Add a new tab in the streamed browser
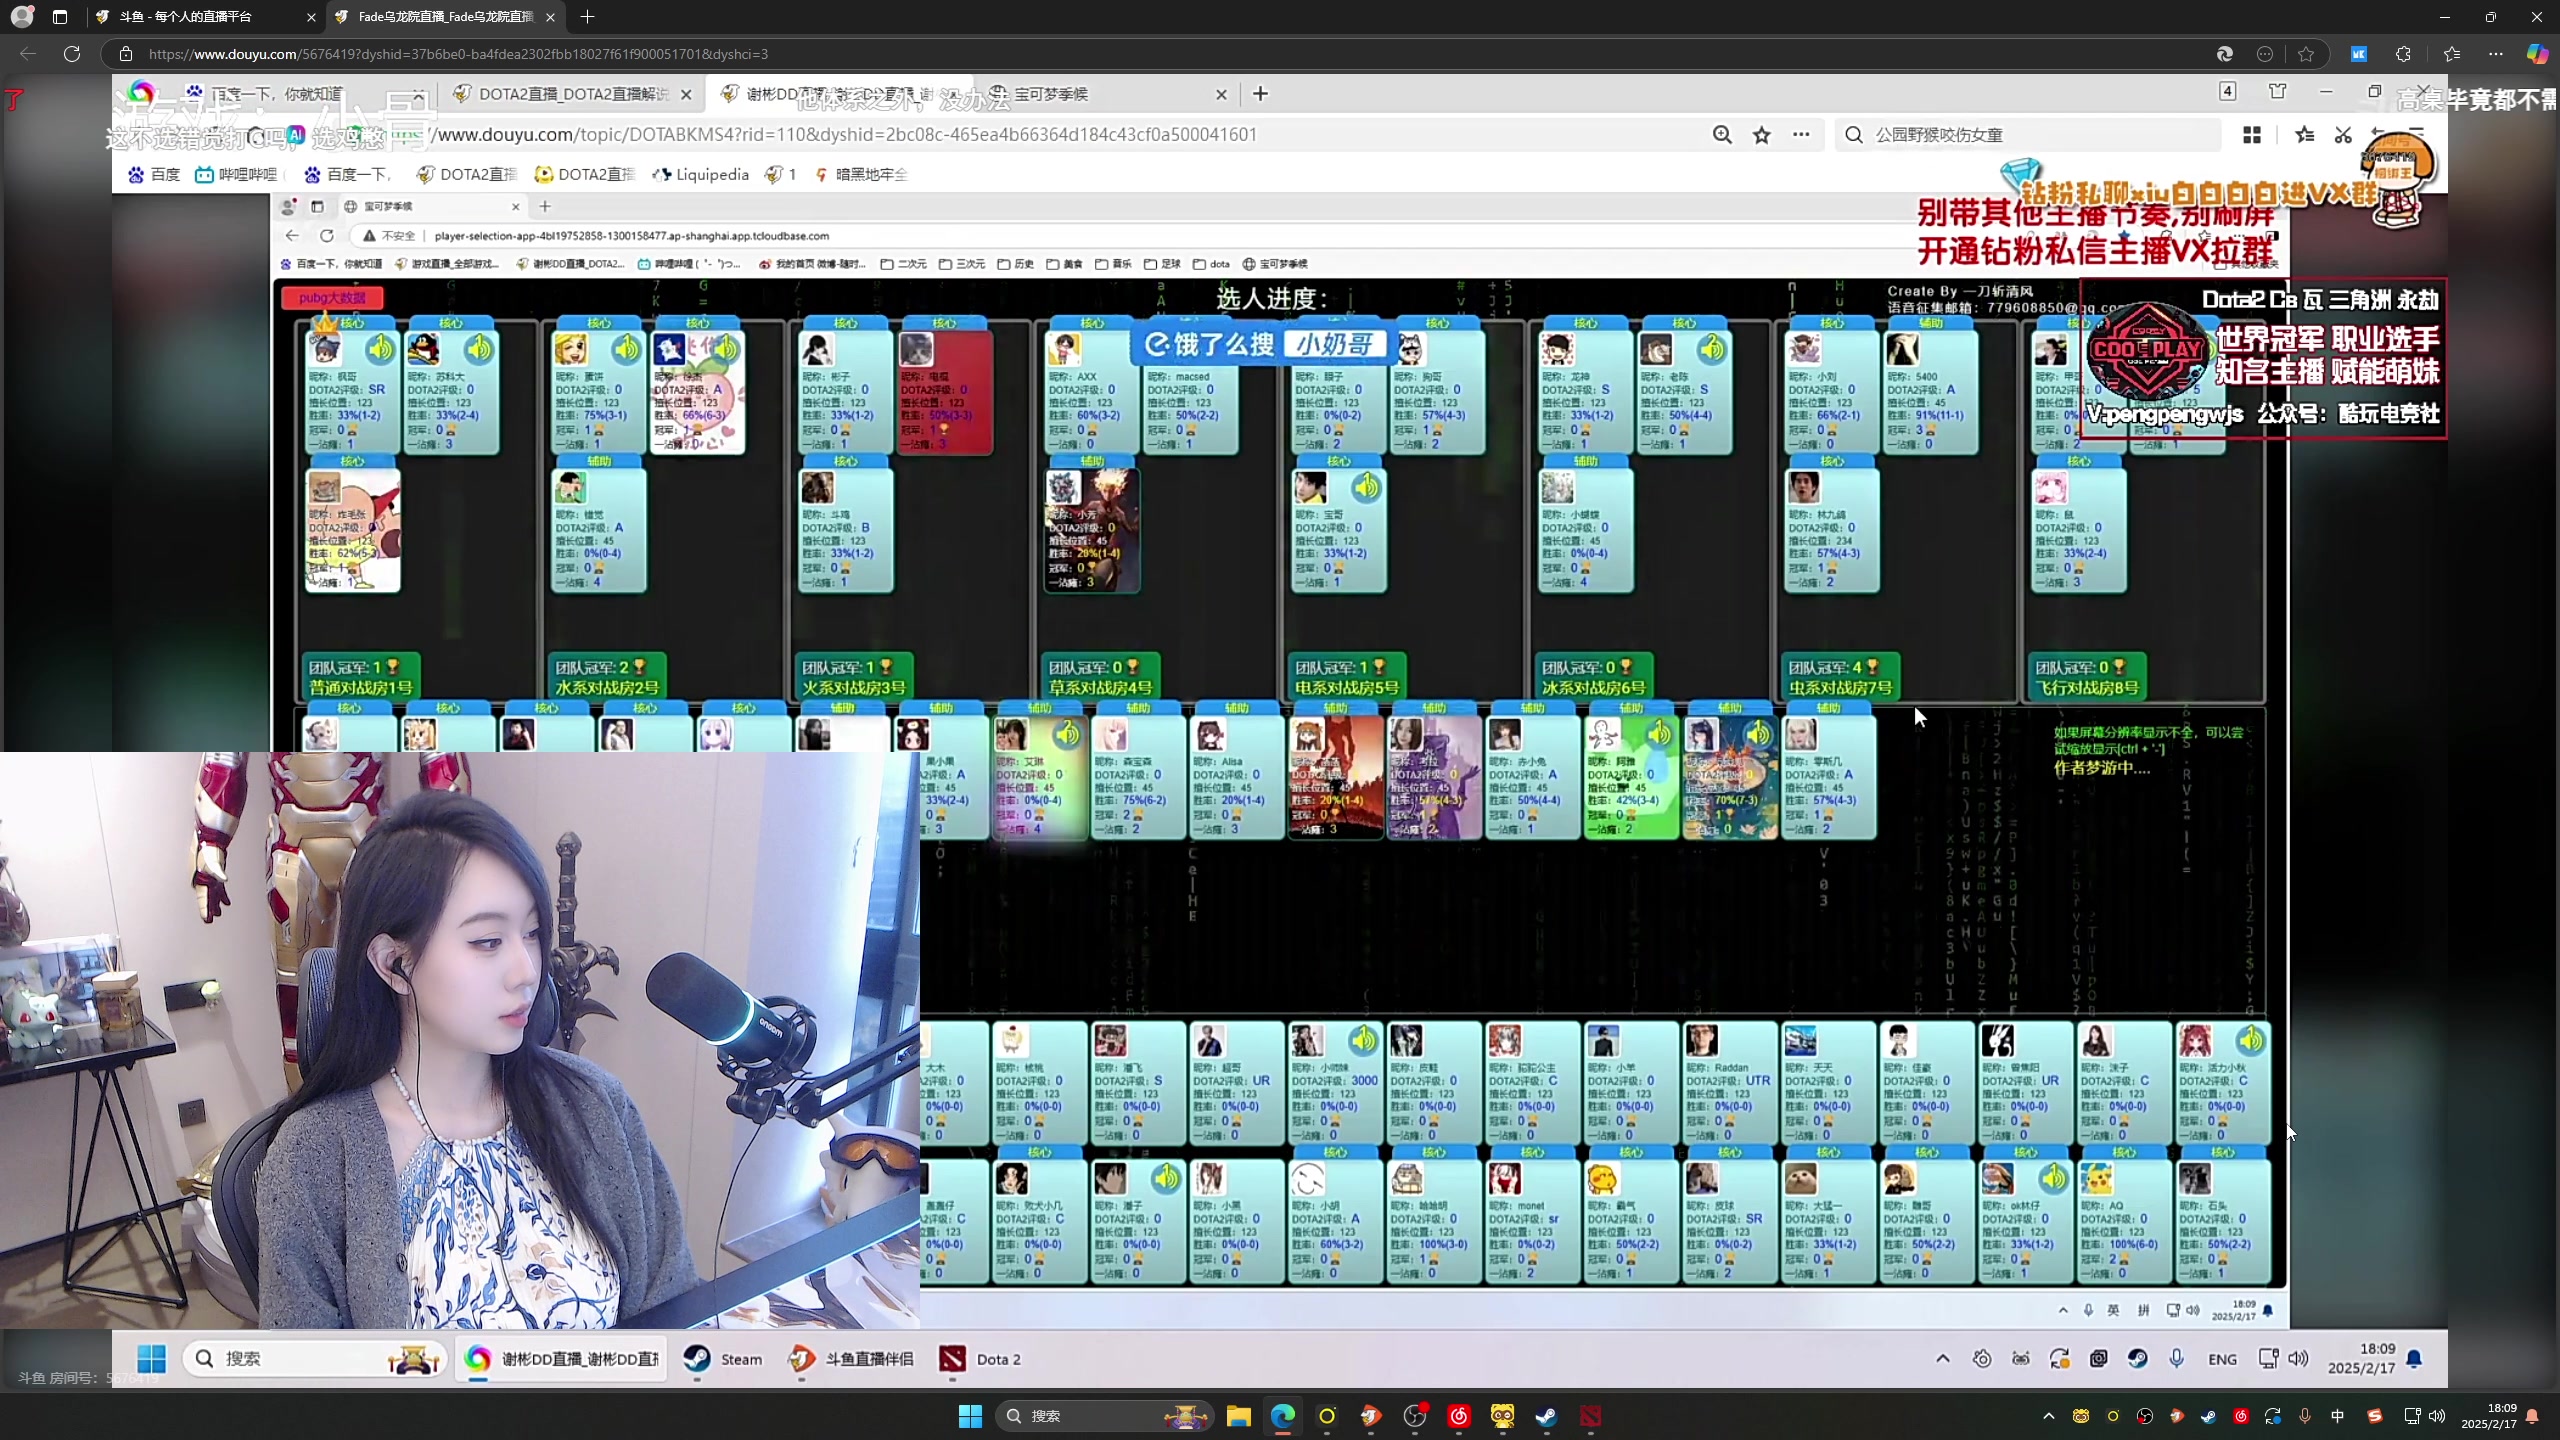This screenshot has height=1440, width=2560. [x=1260, y=94]
